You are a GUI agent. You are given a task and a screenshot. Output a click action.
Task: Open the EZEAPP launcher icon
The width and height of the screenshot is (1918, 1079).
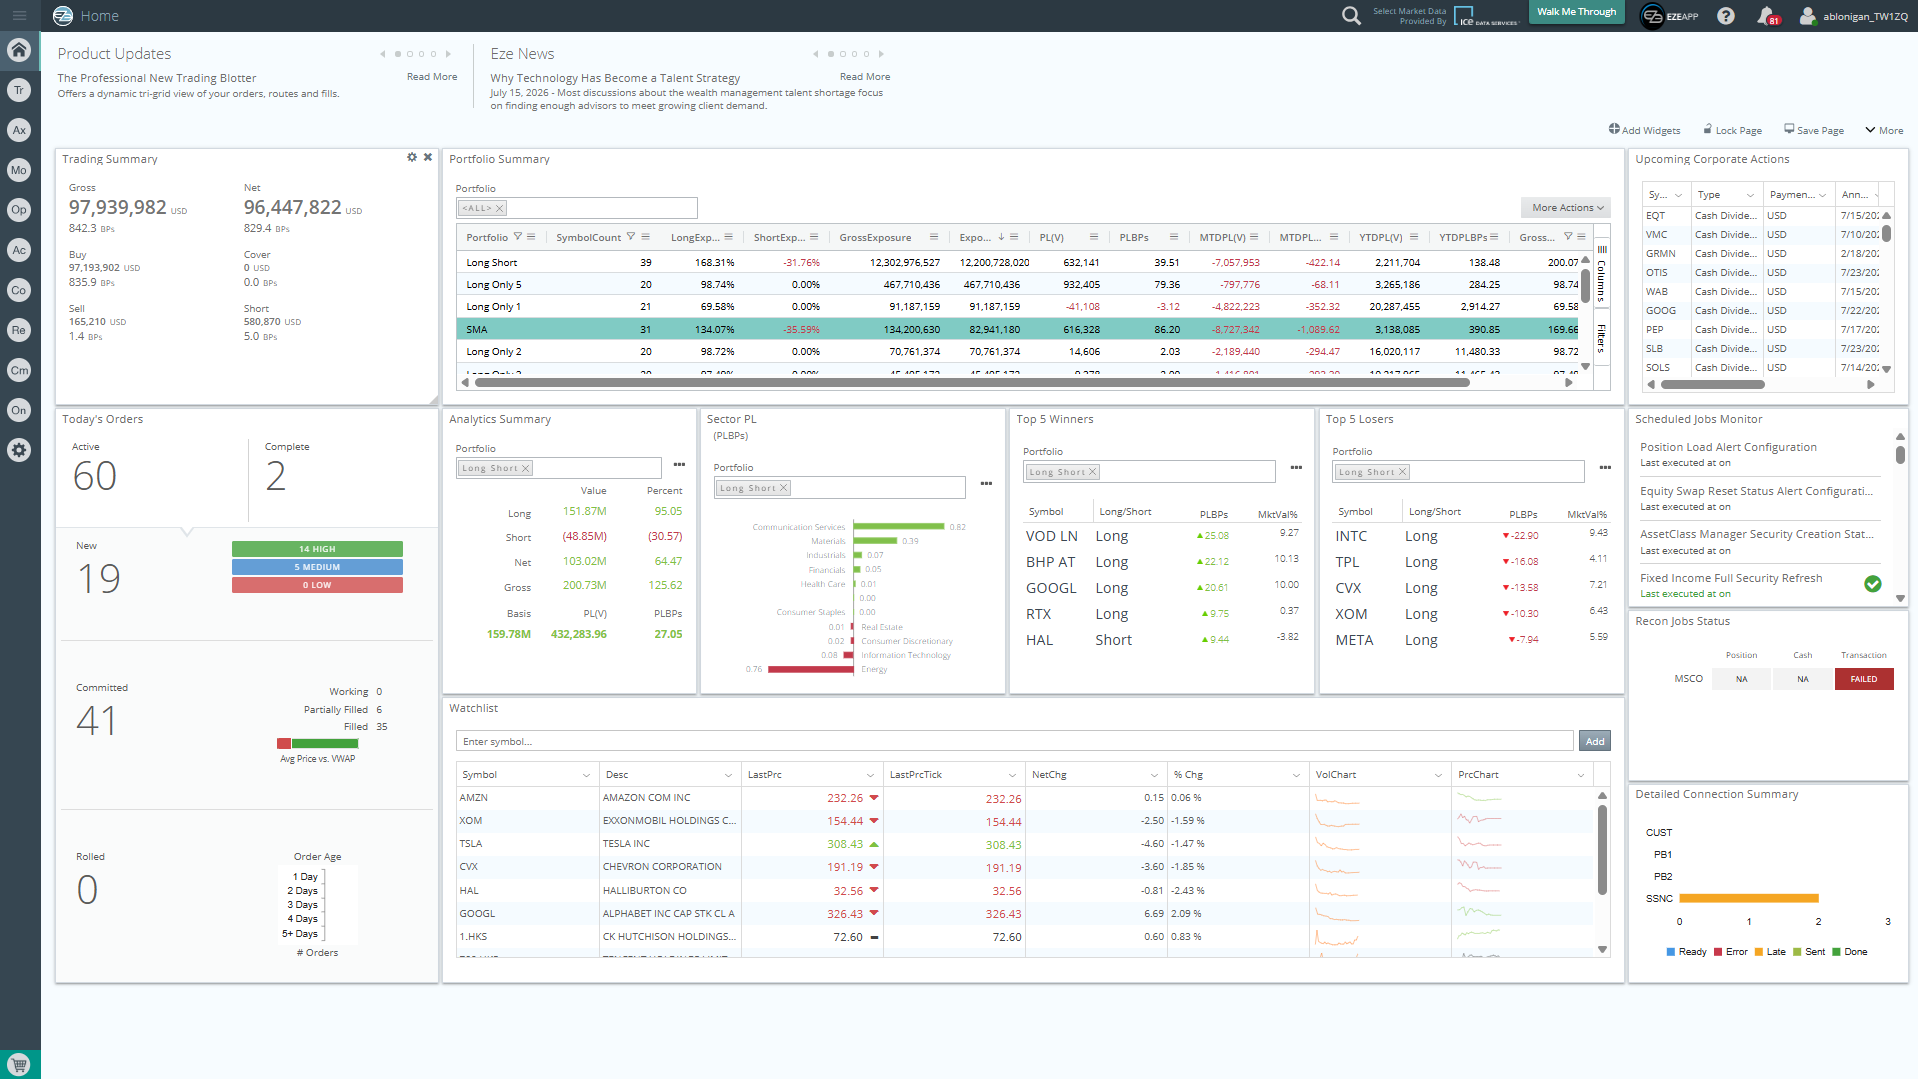1653,16
